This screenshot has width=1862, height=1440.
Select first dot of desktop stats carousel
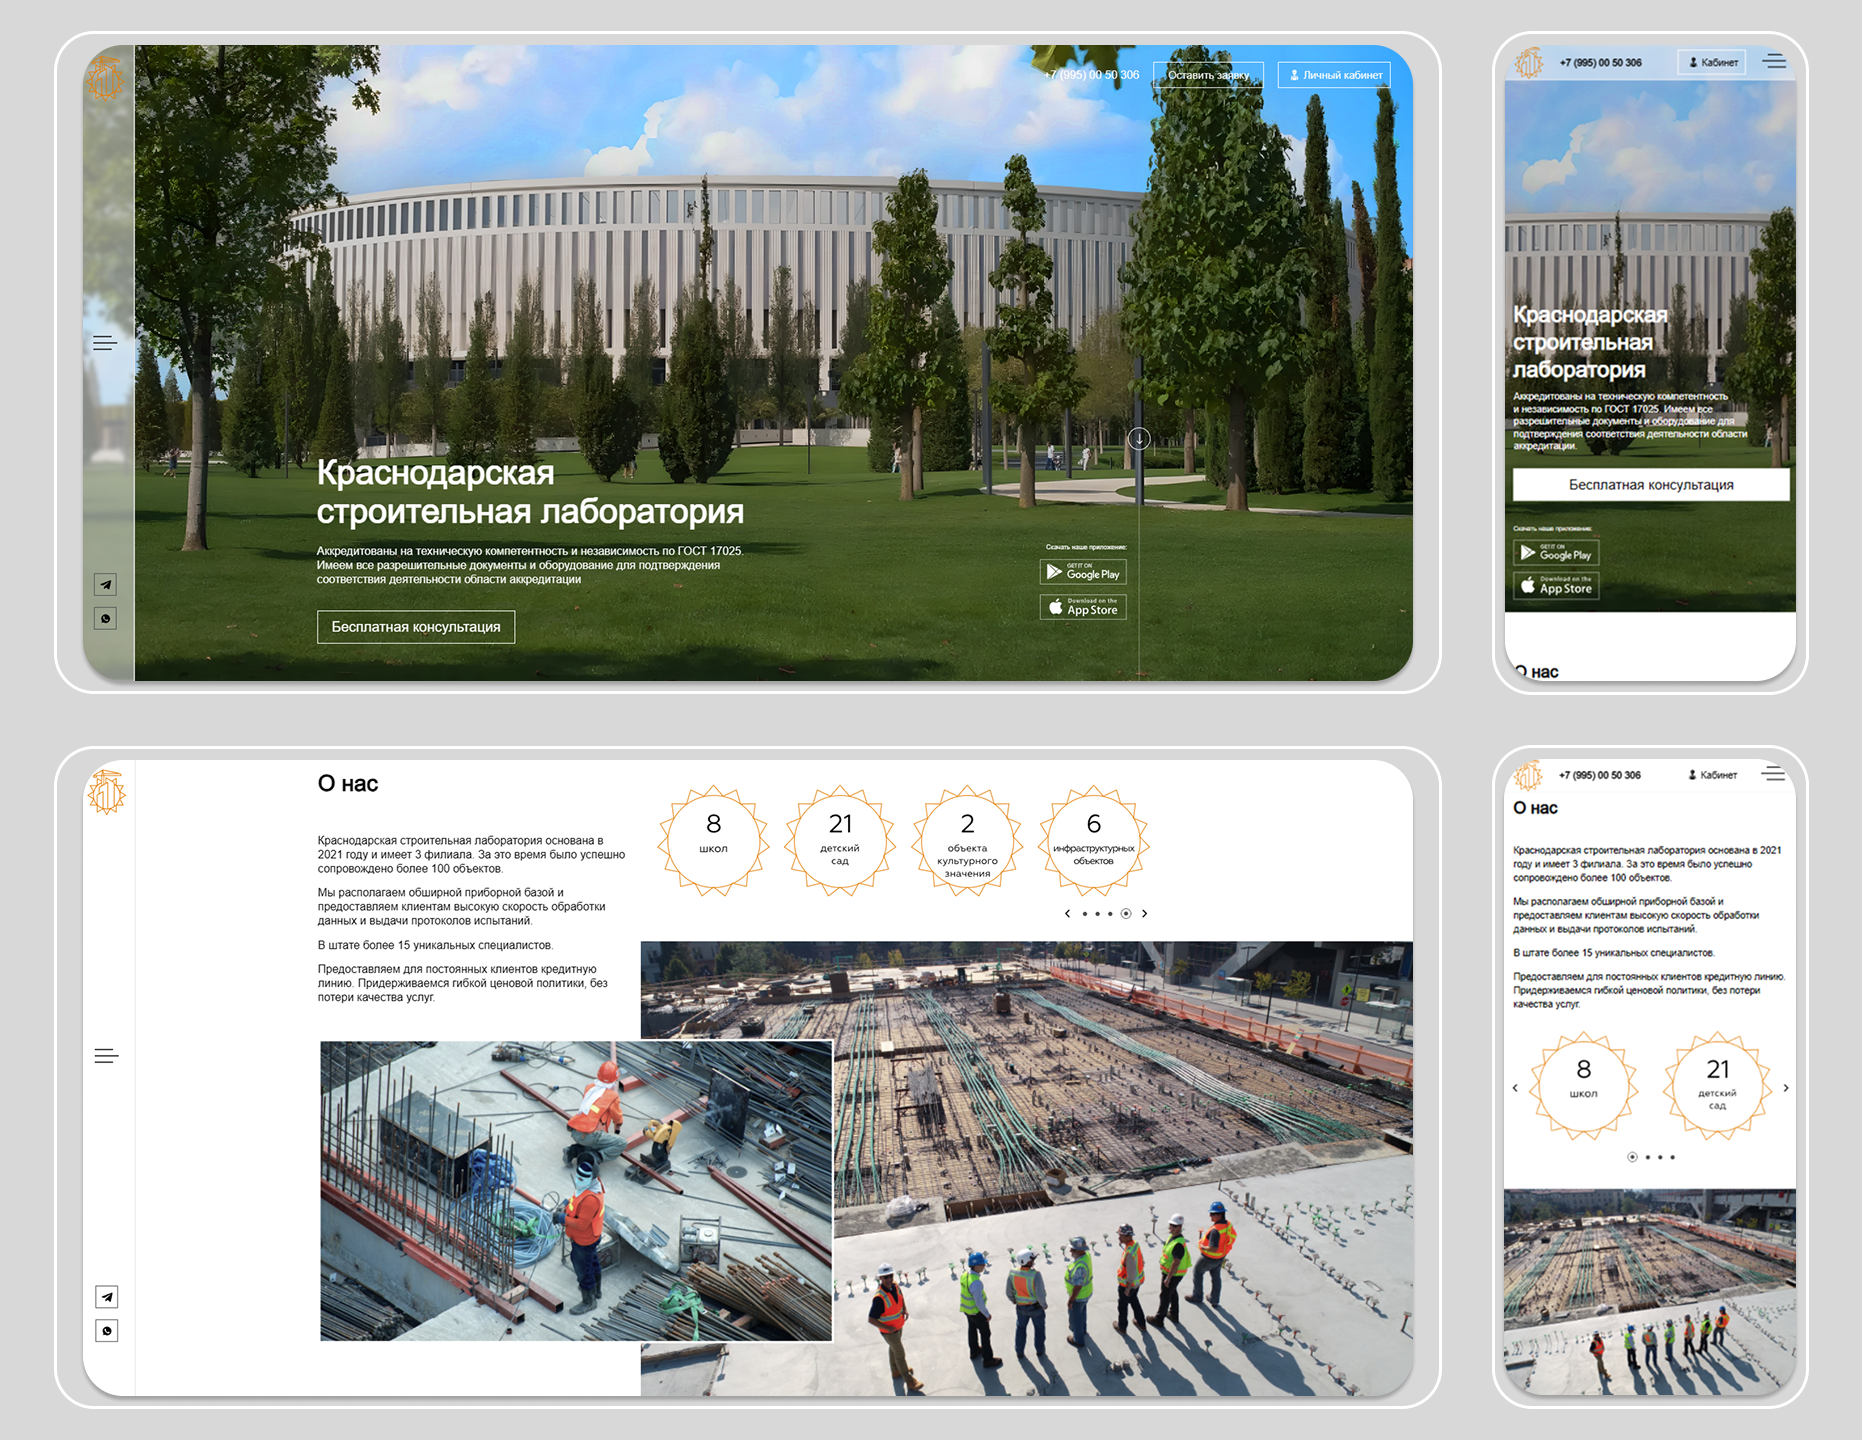1084,913
